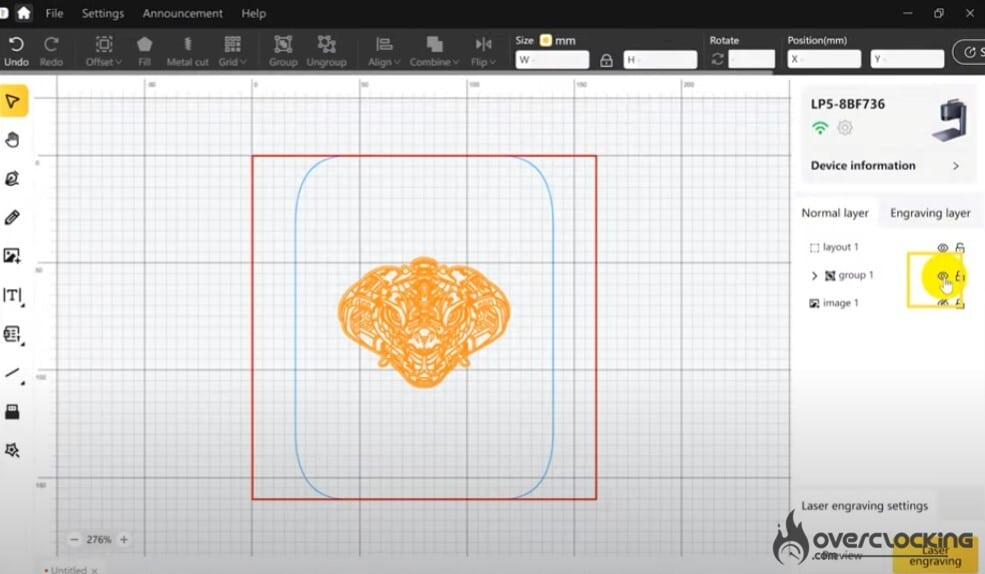Screen dimensions: 985x574
Task: Click the Width input field
Action: [x=552, y=60]
